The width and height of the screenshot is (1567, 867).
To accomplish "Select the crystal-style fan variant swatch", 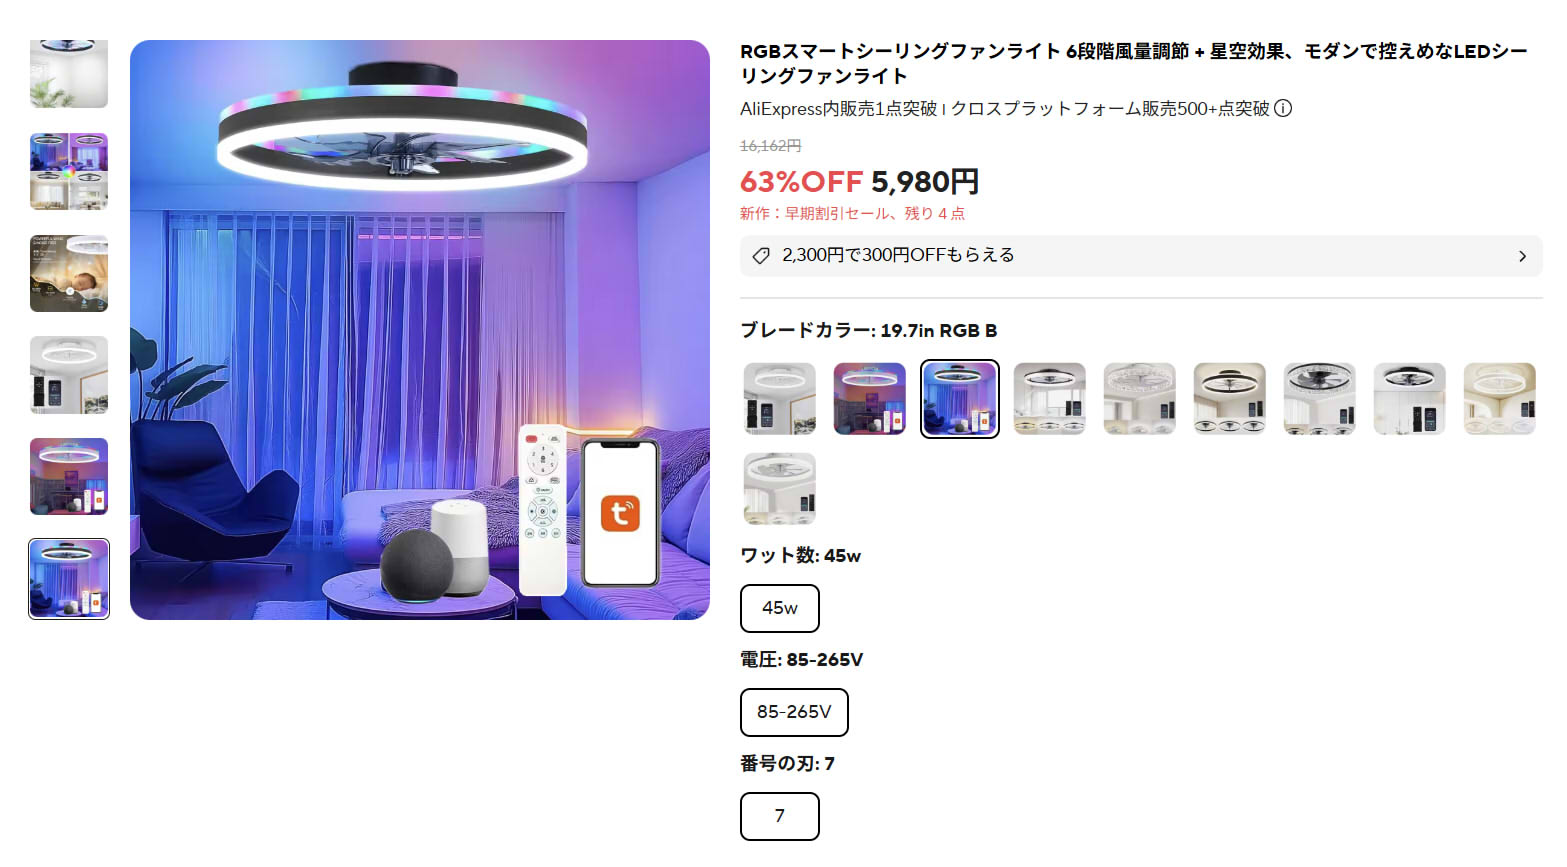I will click(1140, 399).
